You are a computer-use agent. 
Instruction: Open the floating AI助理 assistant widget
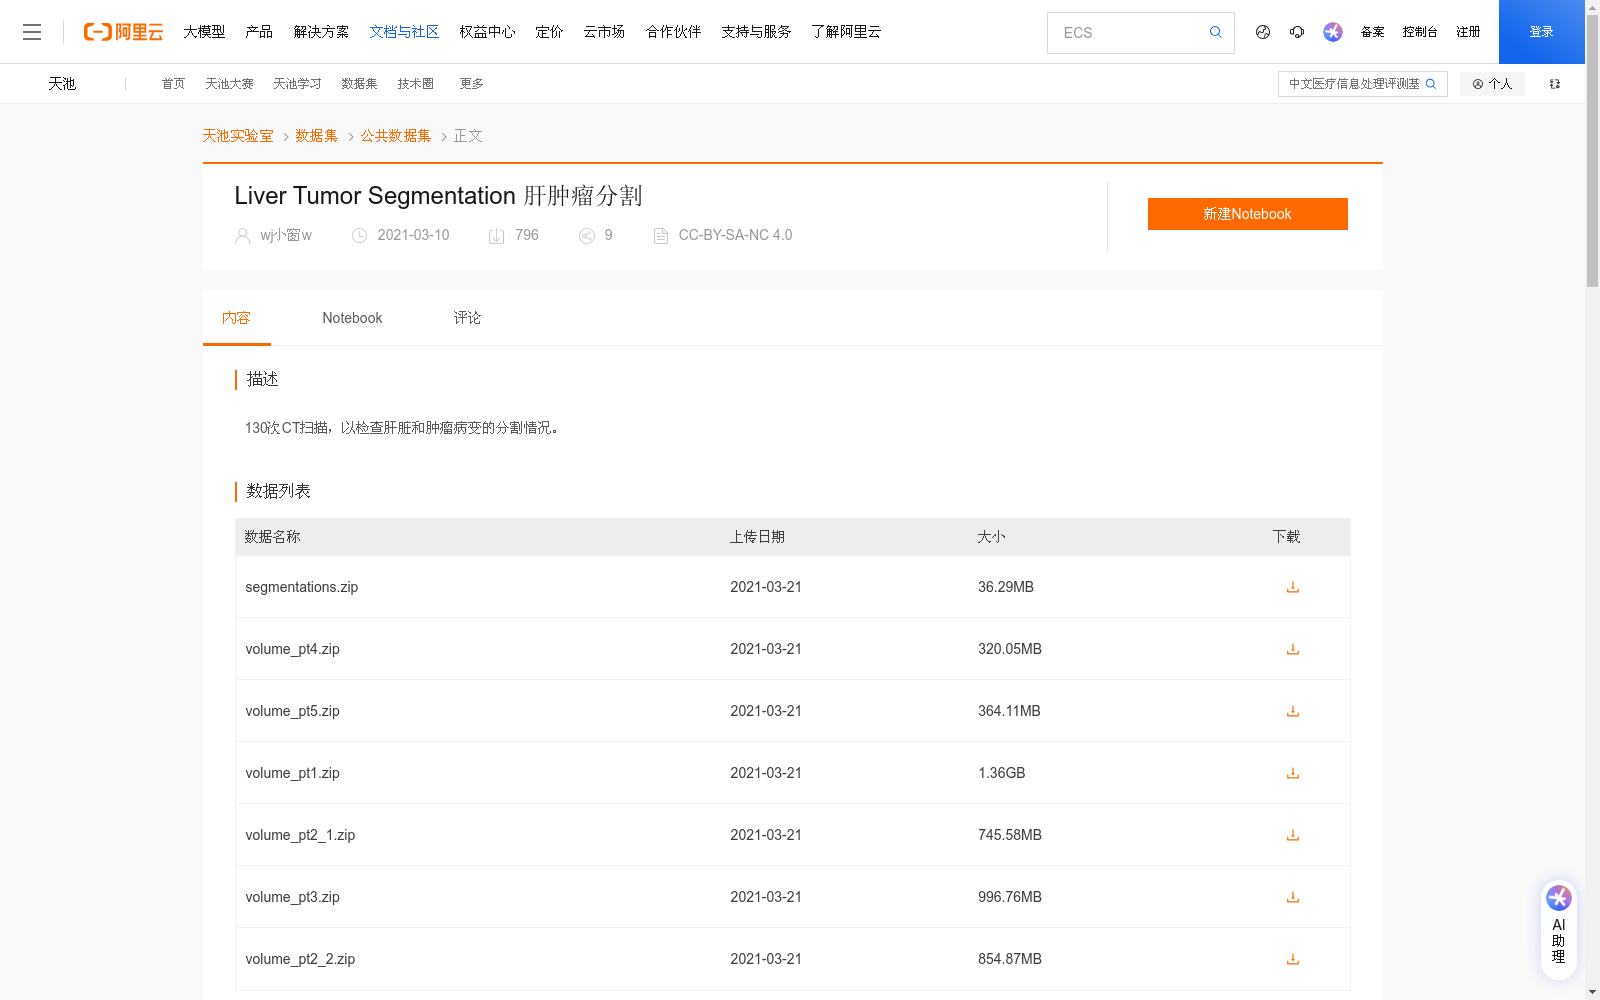1558,927
